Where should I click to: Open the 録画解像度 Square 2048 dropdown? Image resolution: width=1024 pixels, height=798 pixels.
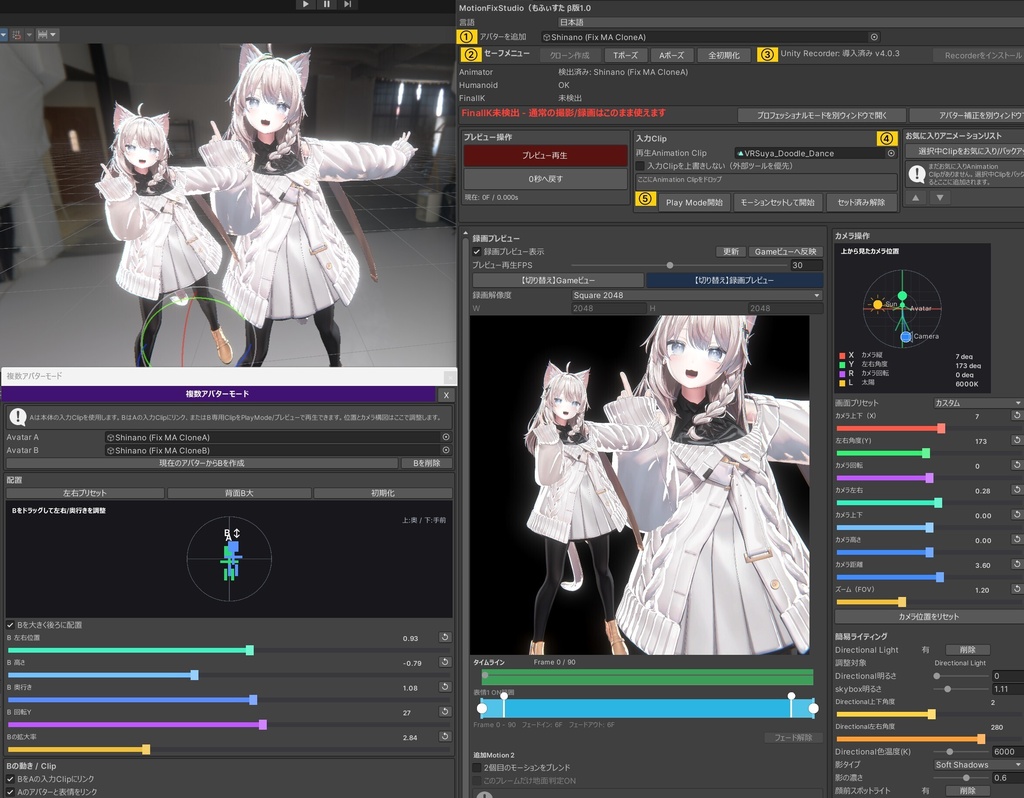pos(697,295)
